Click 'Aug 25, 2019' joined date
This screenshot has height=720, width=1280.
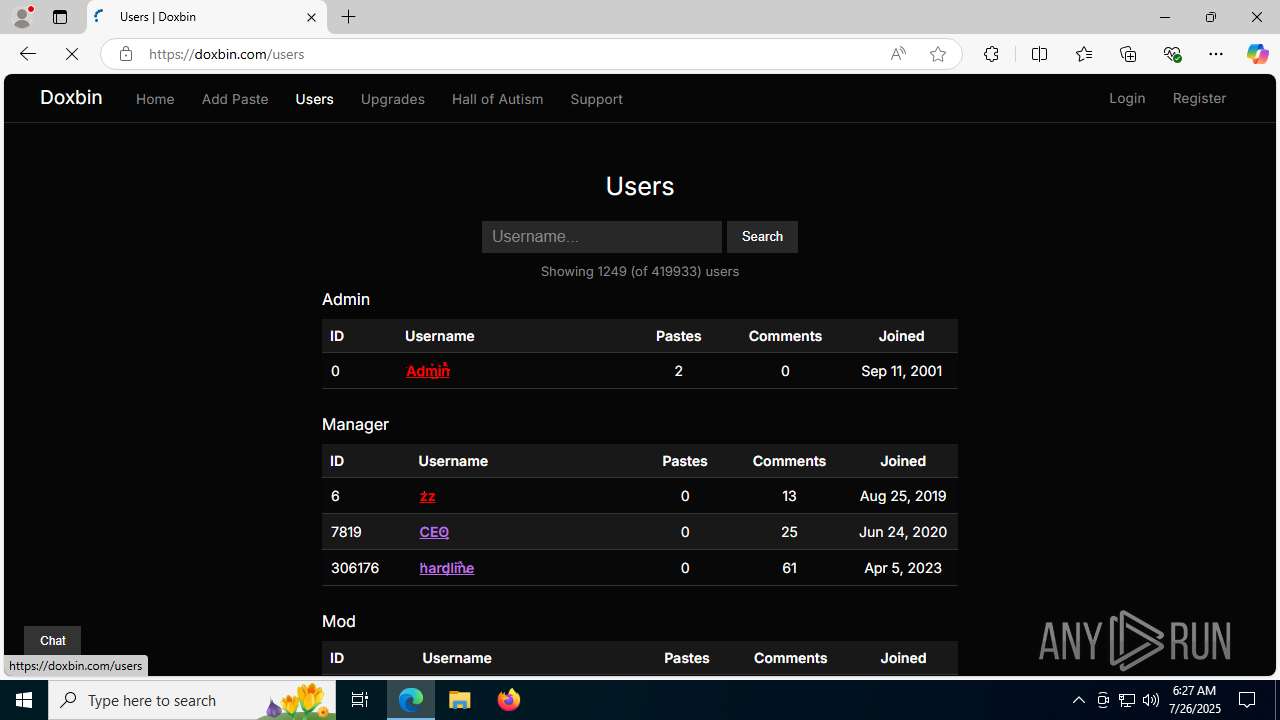tap(903, 496)
